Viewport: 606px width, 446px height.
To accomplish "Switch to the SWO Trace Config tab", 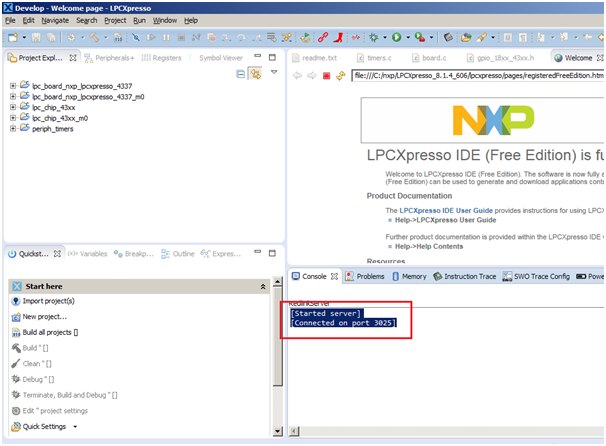I will [x=536, y=276].
